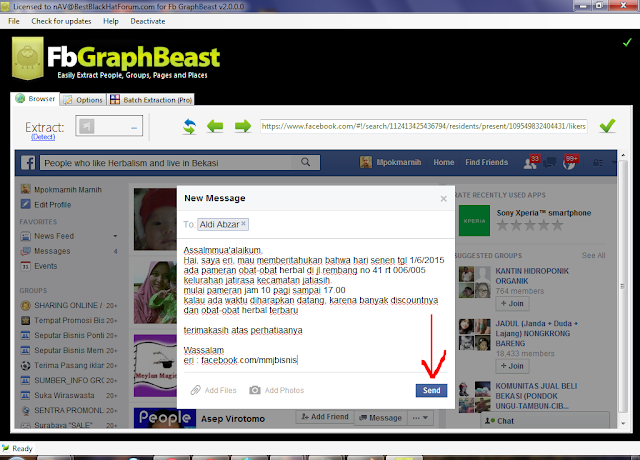Open KOMUNITAS JUAL BELI BEKASI group link
Image resolution: width=640 pixels, height=460 pixels.
pyautogui.click(x=536, y=396)
